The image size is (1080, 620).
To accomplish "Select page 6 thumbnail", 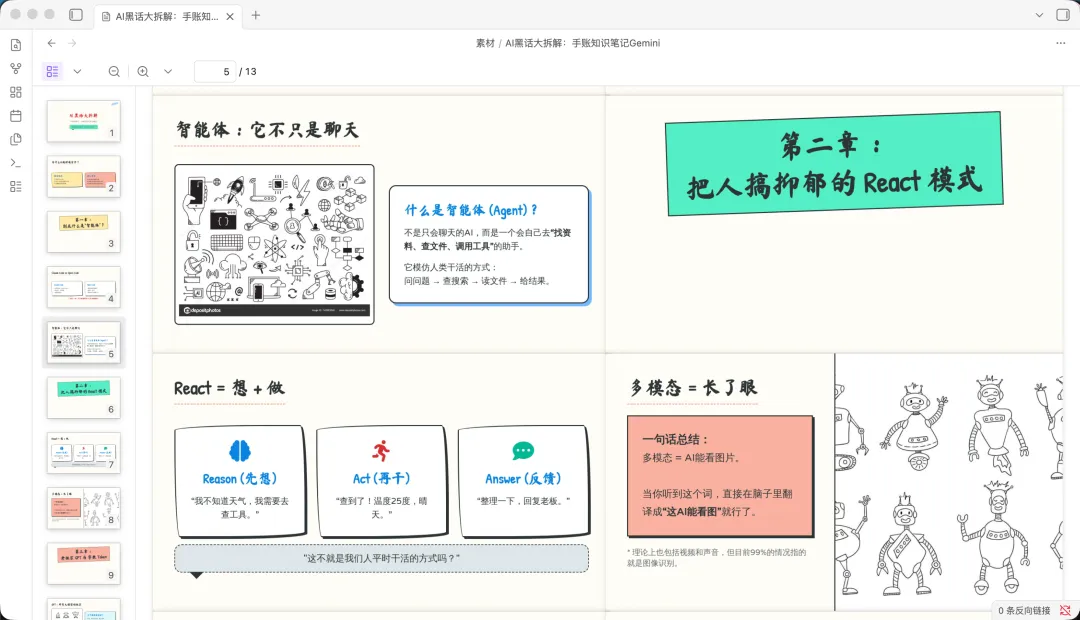I will (x=84, y=397).
